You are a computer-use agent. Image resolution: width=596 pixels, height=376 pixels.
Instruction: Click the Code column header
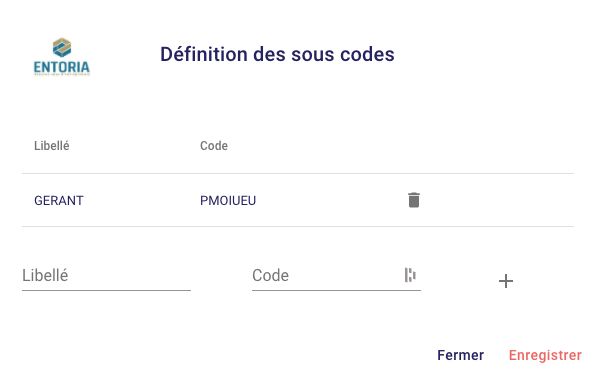(214, 146)
